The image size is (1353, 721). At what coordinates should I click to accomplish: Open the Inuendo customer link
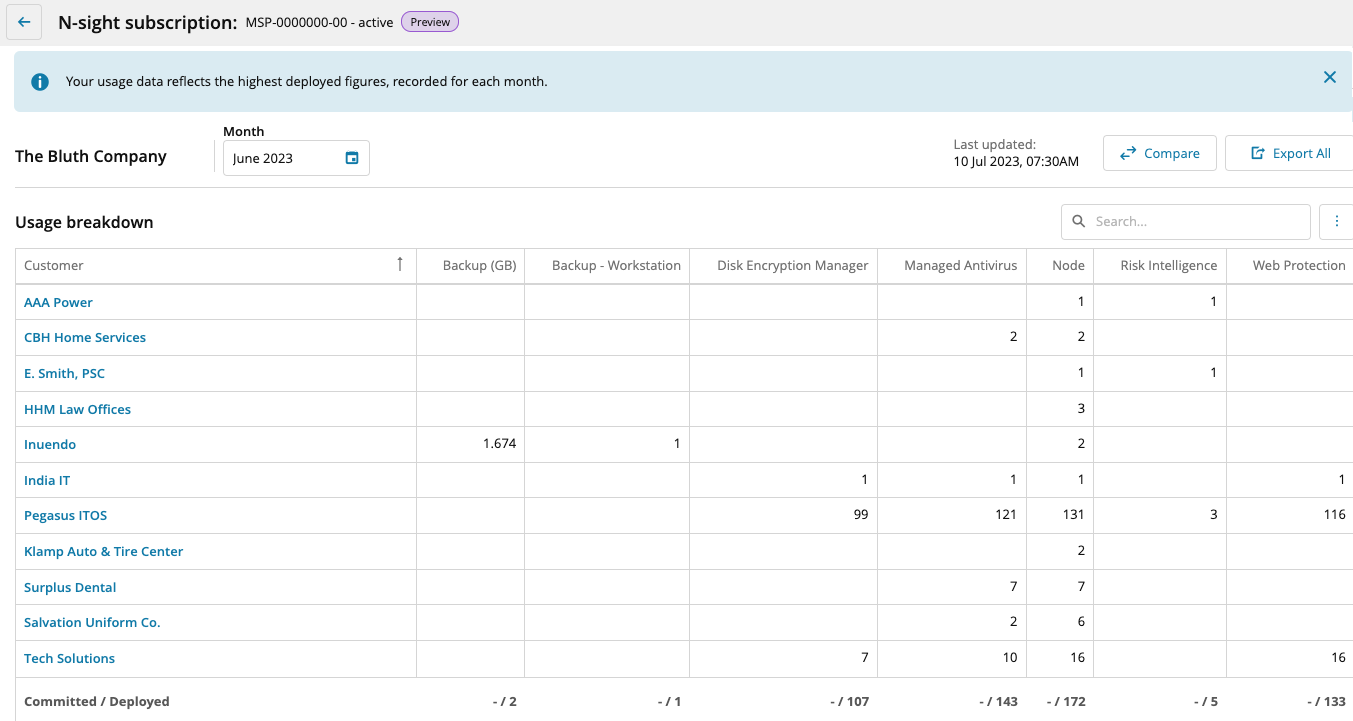point(50,444)
